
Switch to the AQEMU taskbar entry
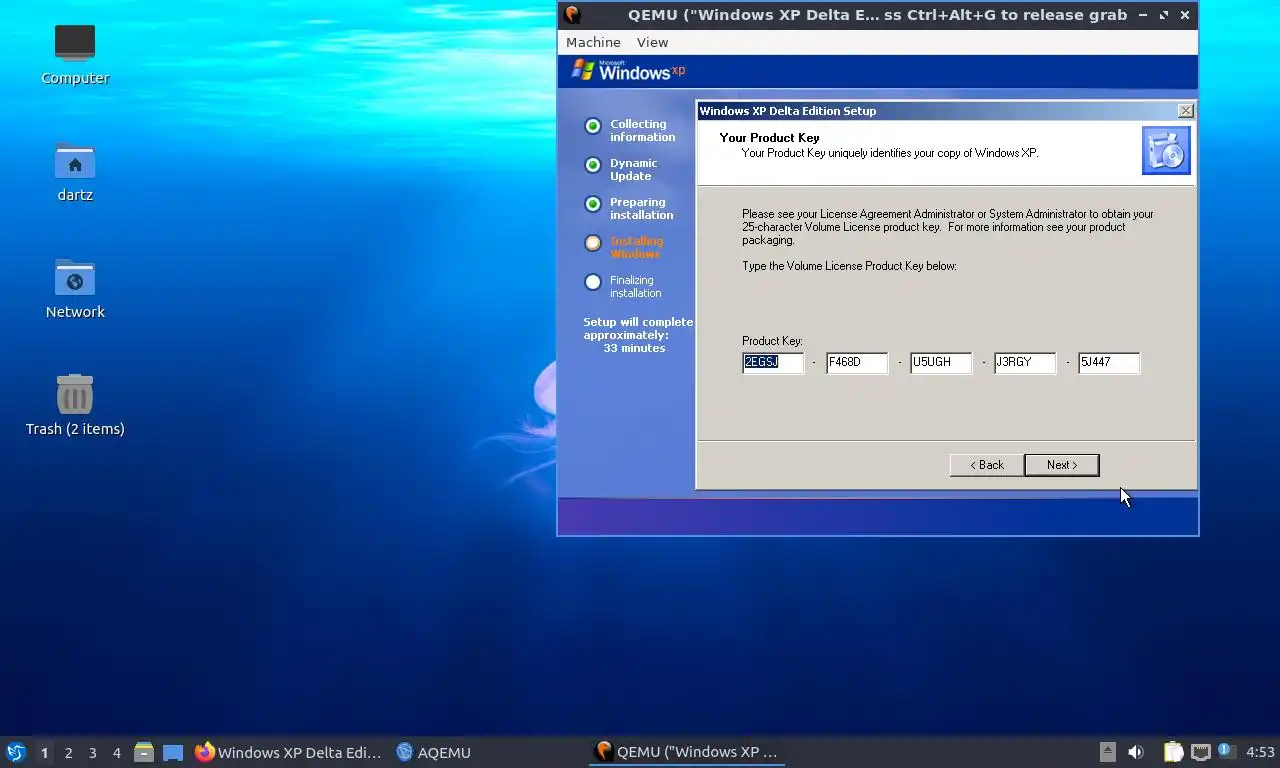pos(433,752)
